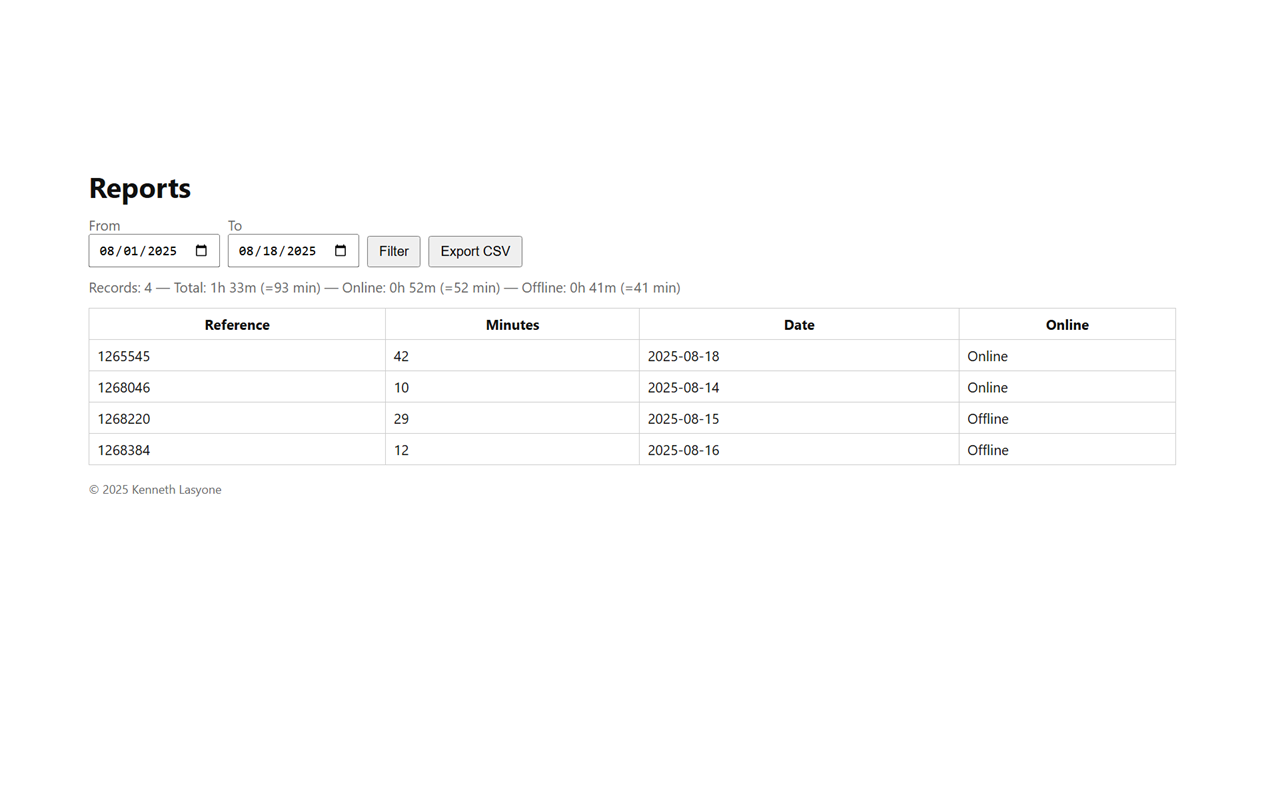Click inside the From date field
Image resolution: width=1280 pixels, height=800 pixels.
(138, 251)
